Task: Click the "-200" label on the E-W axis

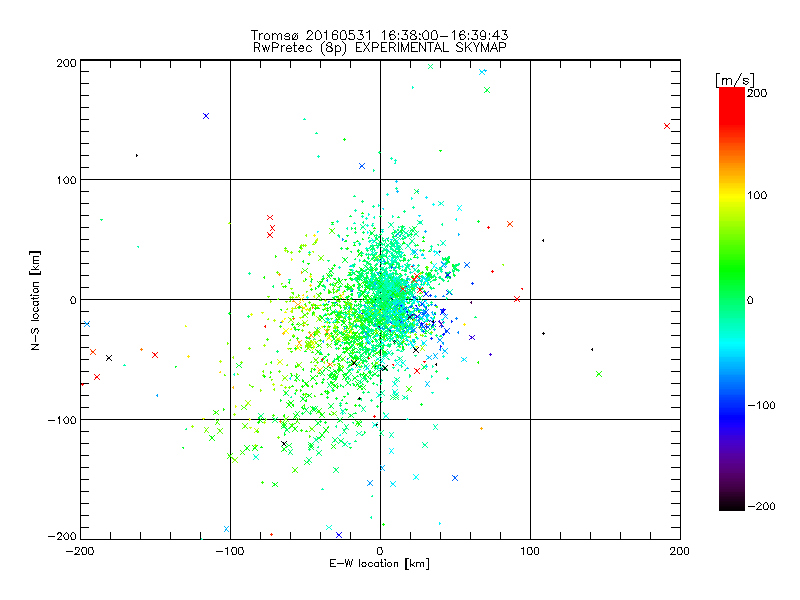Action: [x=80, y=551]
